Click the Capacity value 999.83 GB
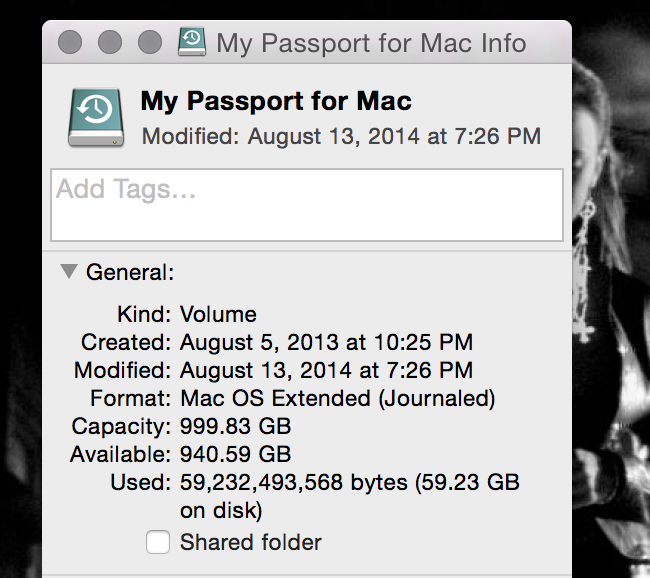The height and width of the screenshot is (578, 650). coord(235,426)
